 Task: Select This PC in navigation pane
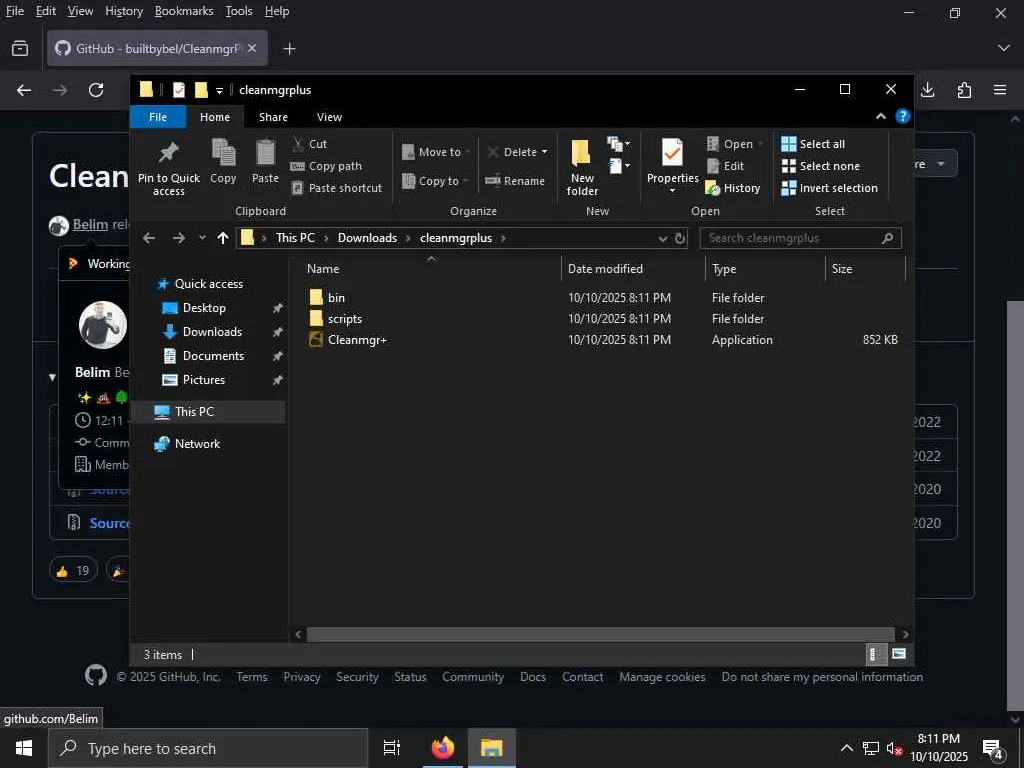pos(194,412)
